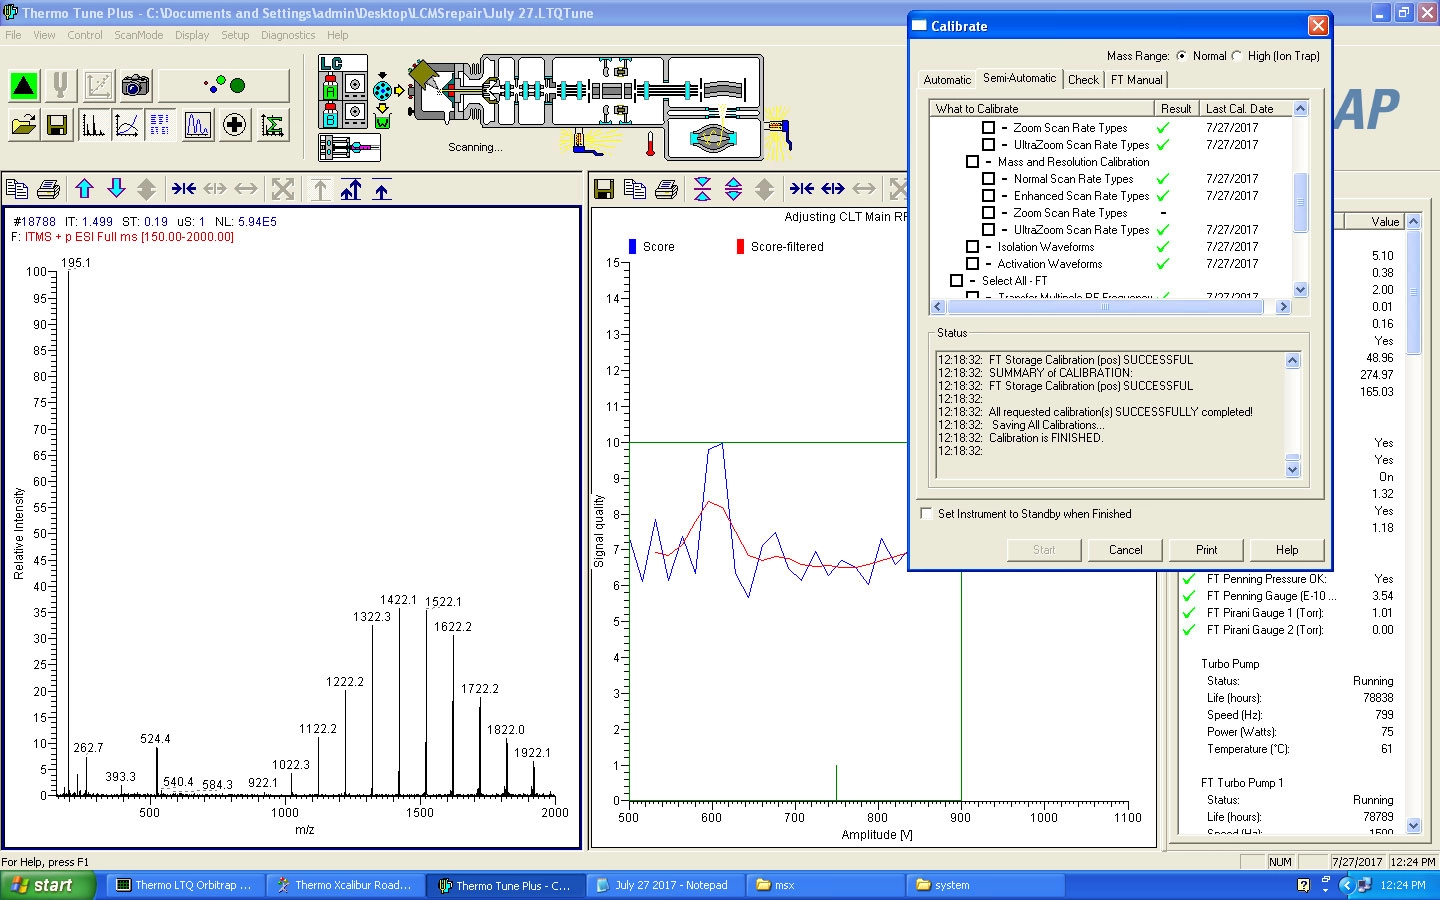
Task: Click the floppy save icon above Signal quality graph
Action: 603,189
